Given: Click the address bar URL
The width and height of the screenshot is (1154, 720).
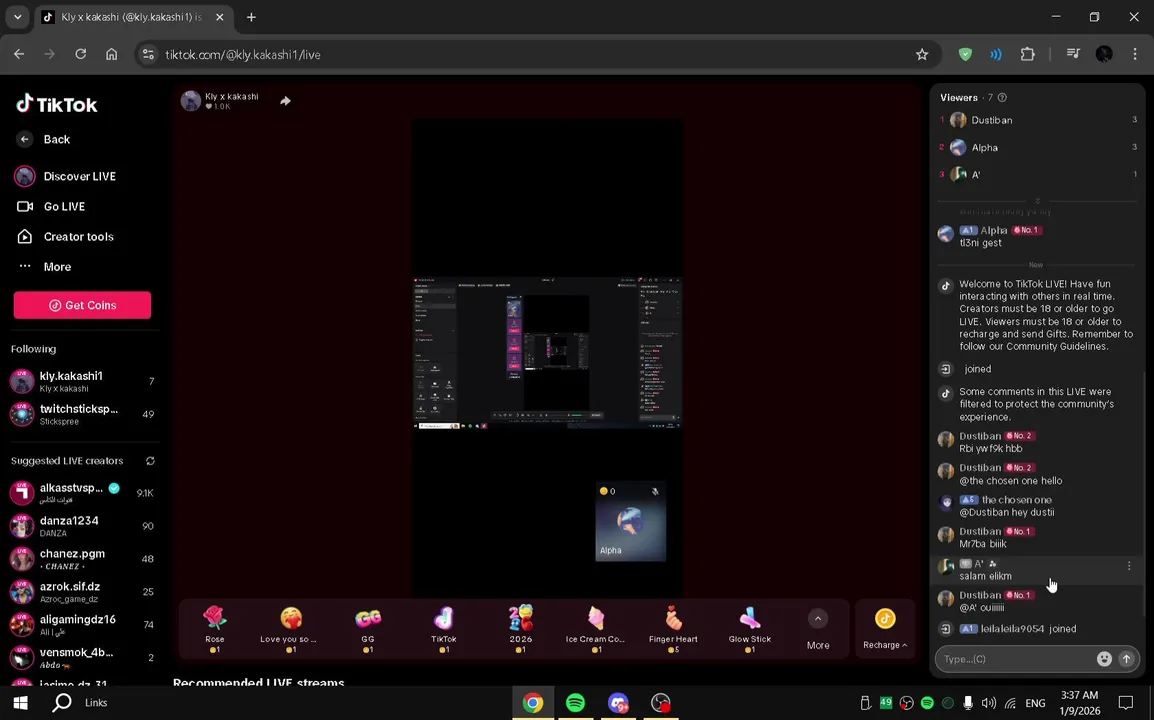Looking at the screenshot, I should pyautogui.click(x=242, y=54).
